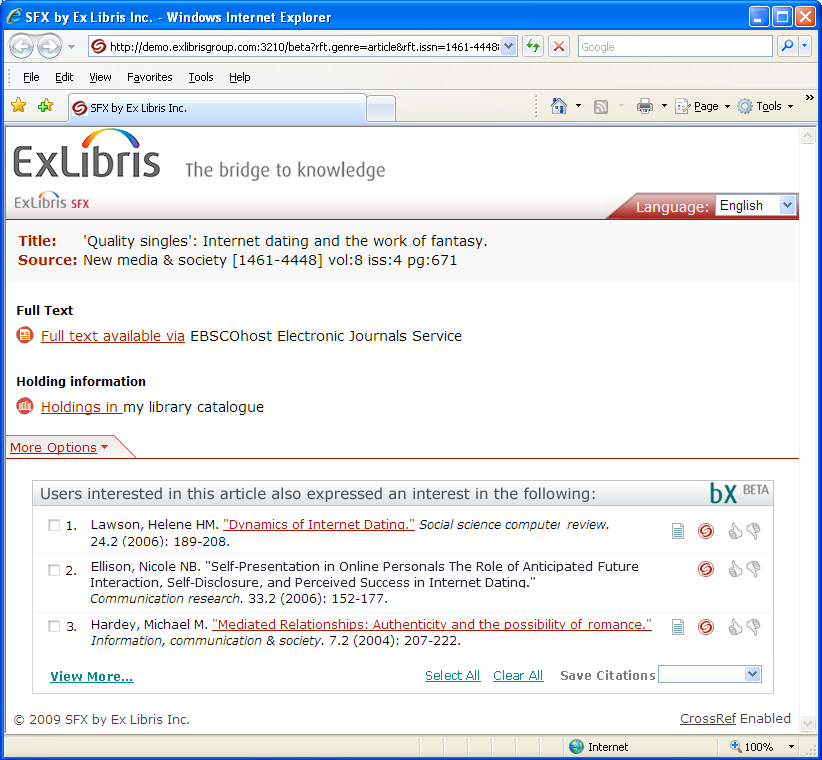Click SFX icon for Lawson citation

point(706,531)
